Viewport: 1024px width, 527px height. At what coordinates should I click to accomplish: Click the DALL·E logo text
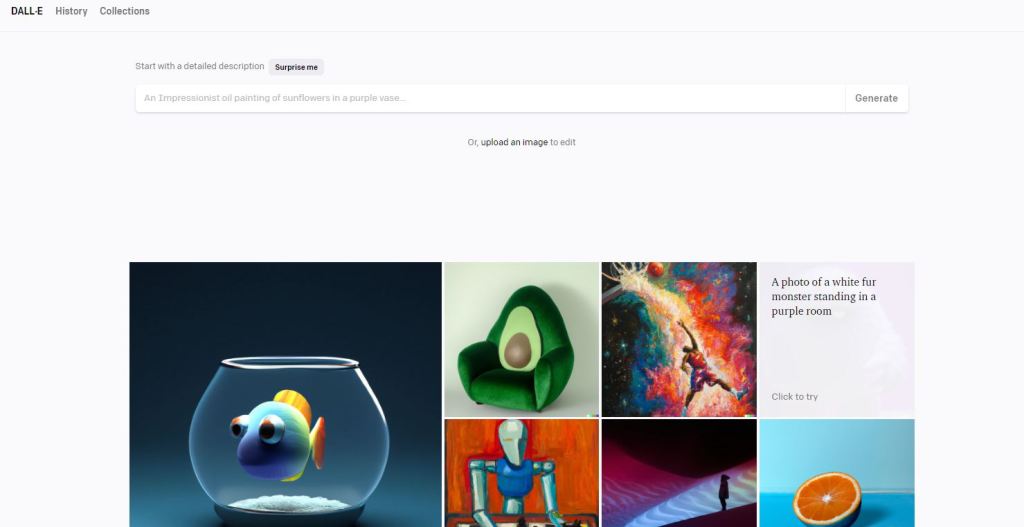coord(27,11)
